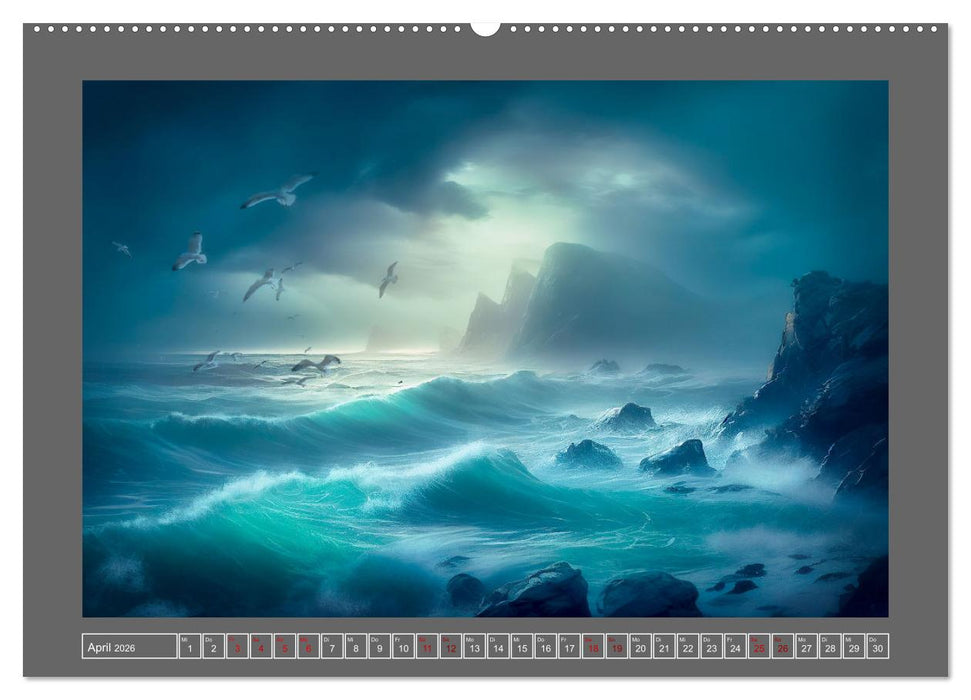Click the red Saturday 11 cell

pos(427,647)
